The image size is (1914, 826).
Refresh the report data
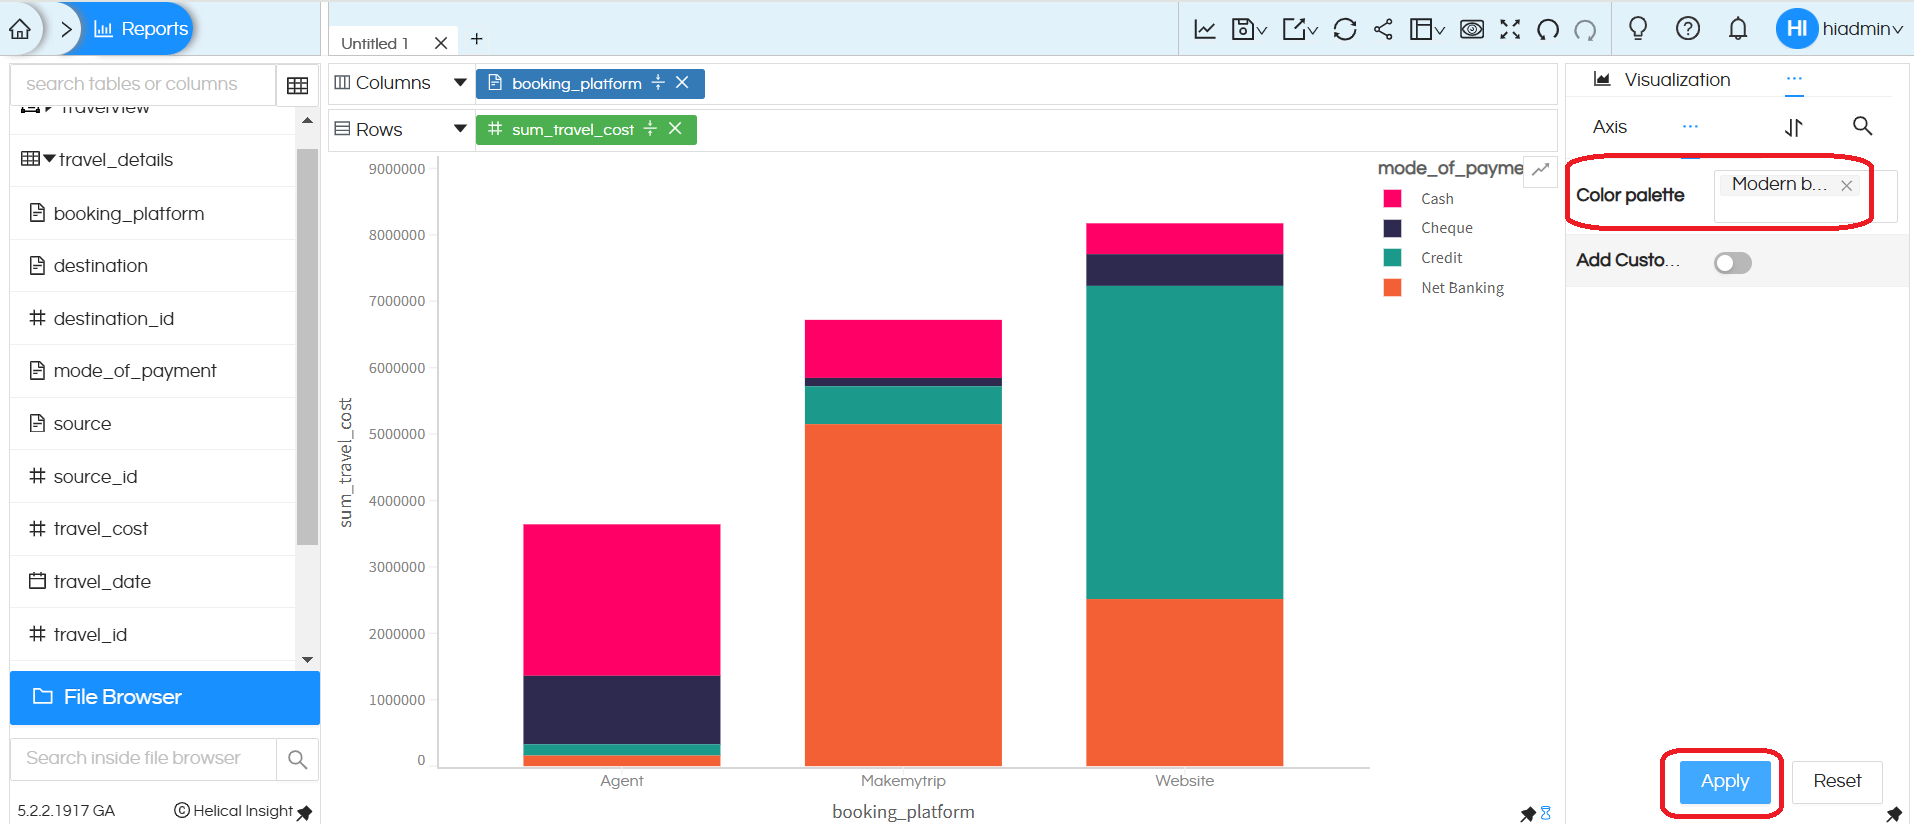coord(1345,29)
